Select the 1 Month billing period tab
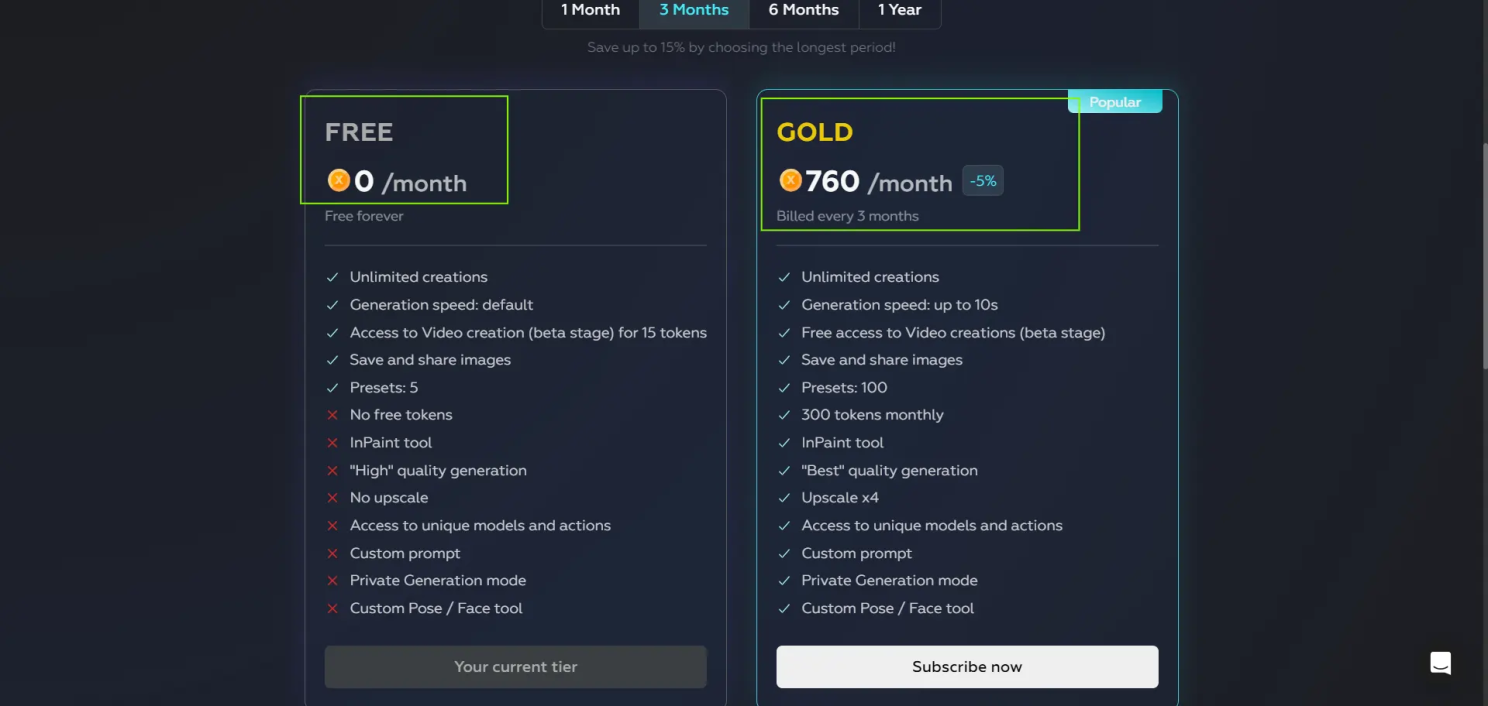Screen dimensions: 1488x706 tap(590, 10)
